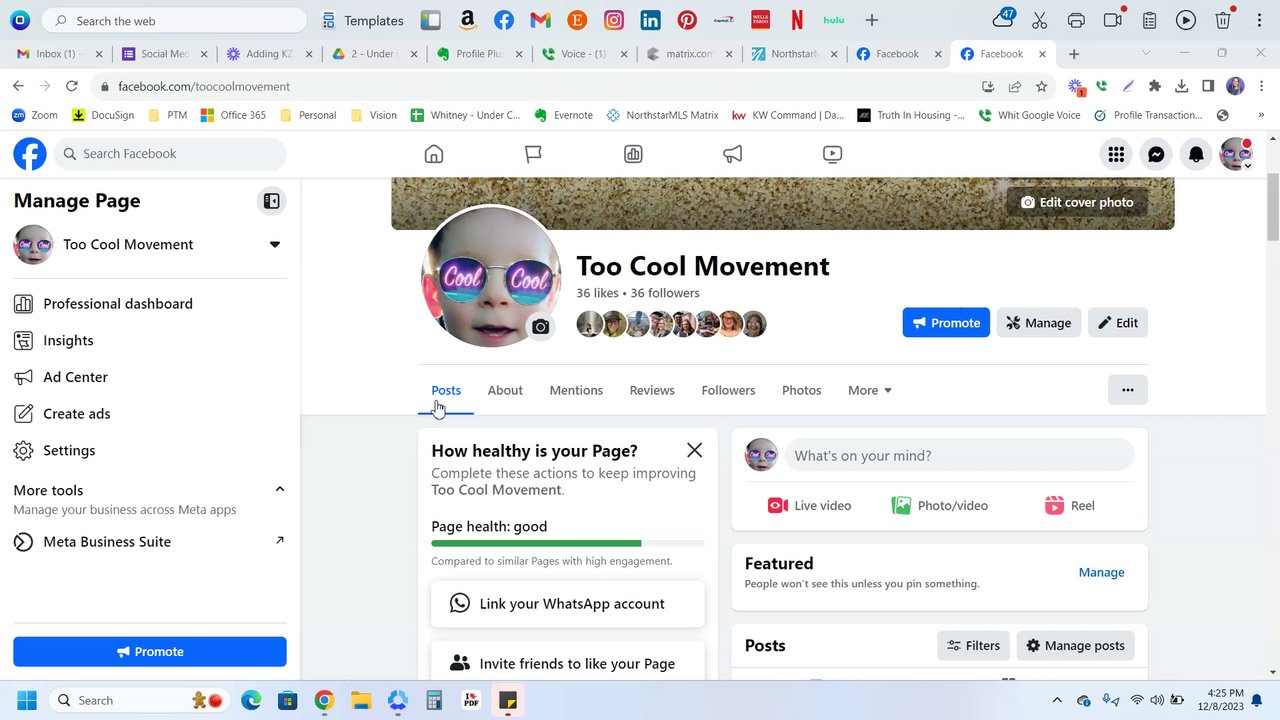Open Meta Business Suite link
This screenshot has width=1280, height=720.
pyautogui.click(x=150, y=542)
